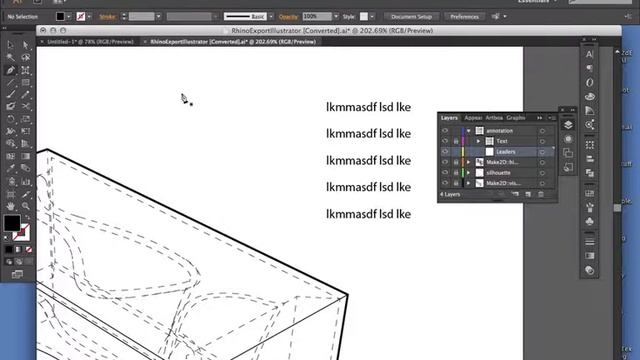This screenshot has width=640, height=360.
Task: Open stroke weight dropdown
Action: (158, 17)
